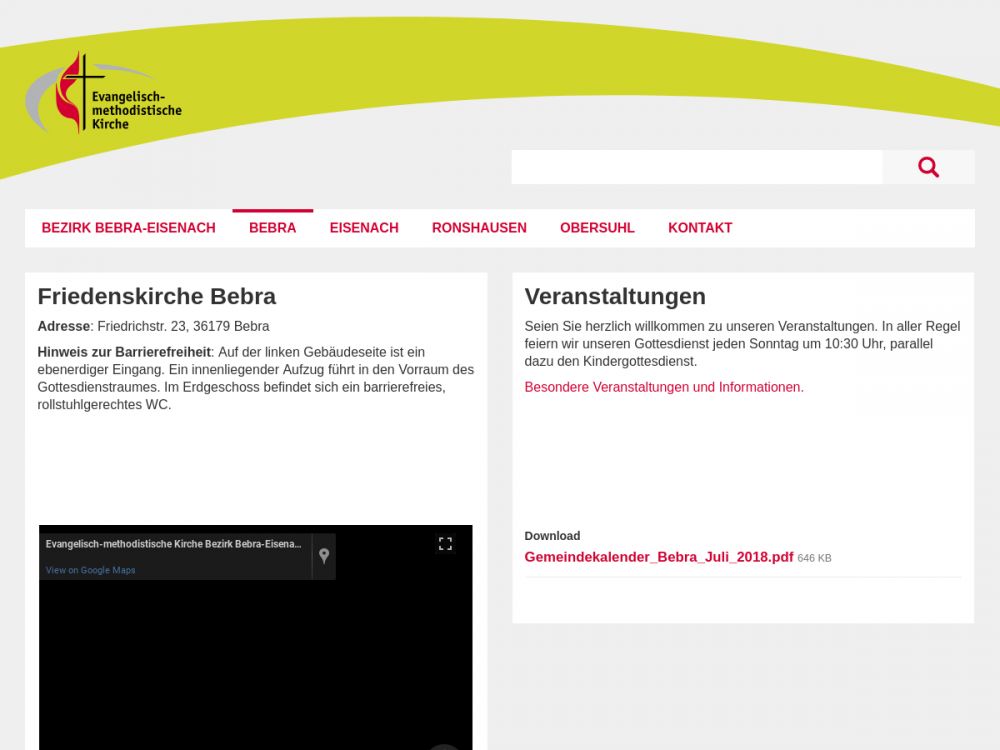This screenshot has width=1000, height=750.
Task: Click the map place title in embedded map
Action: click(173, 544)
